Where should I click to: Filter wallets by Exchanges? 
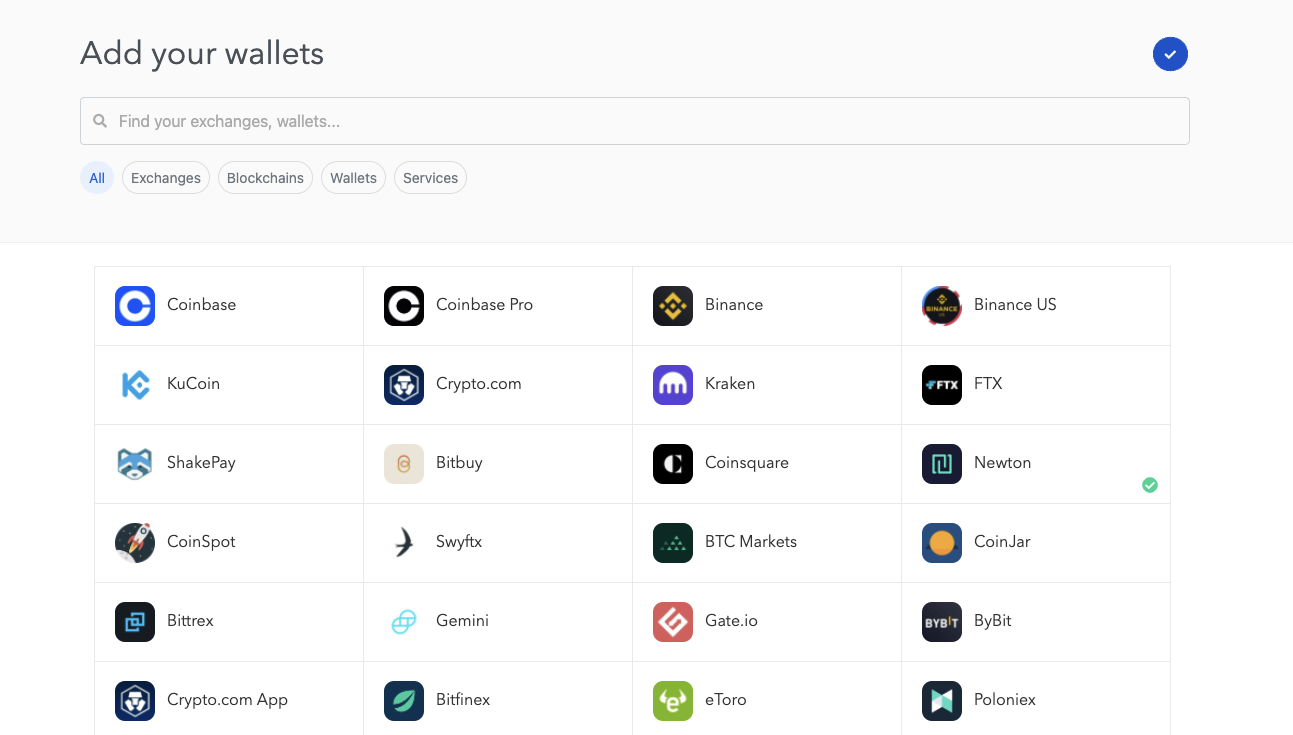point(166,178)
